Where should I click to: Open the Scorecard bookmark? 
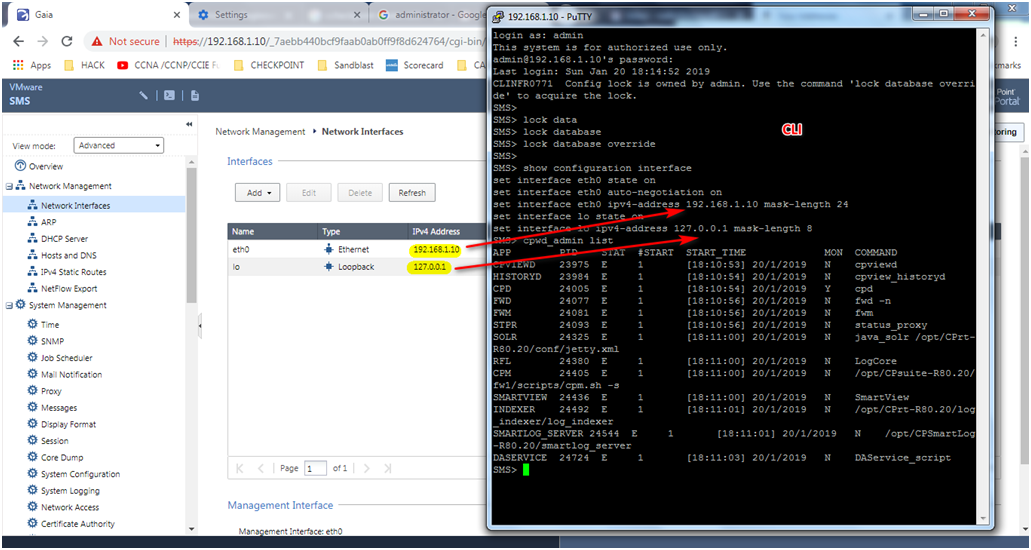tap(415, 65)
